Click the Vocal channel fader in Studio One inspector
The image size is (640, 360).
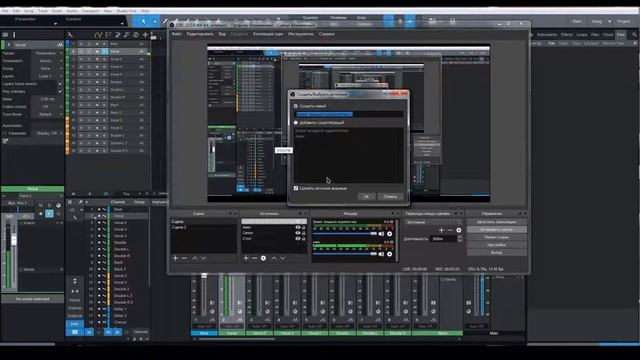(x=14, y=239)
